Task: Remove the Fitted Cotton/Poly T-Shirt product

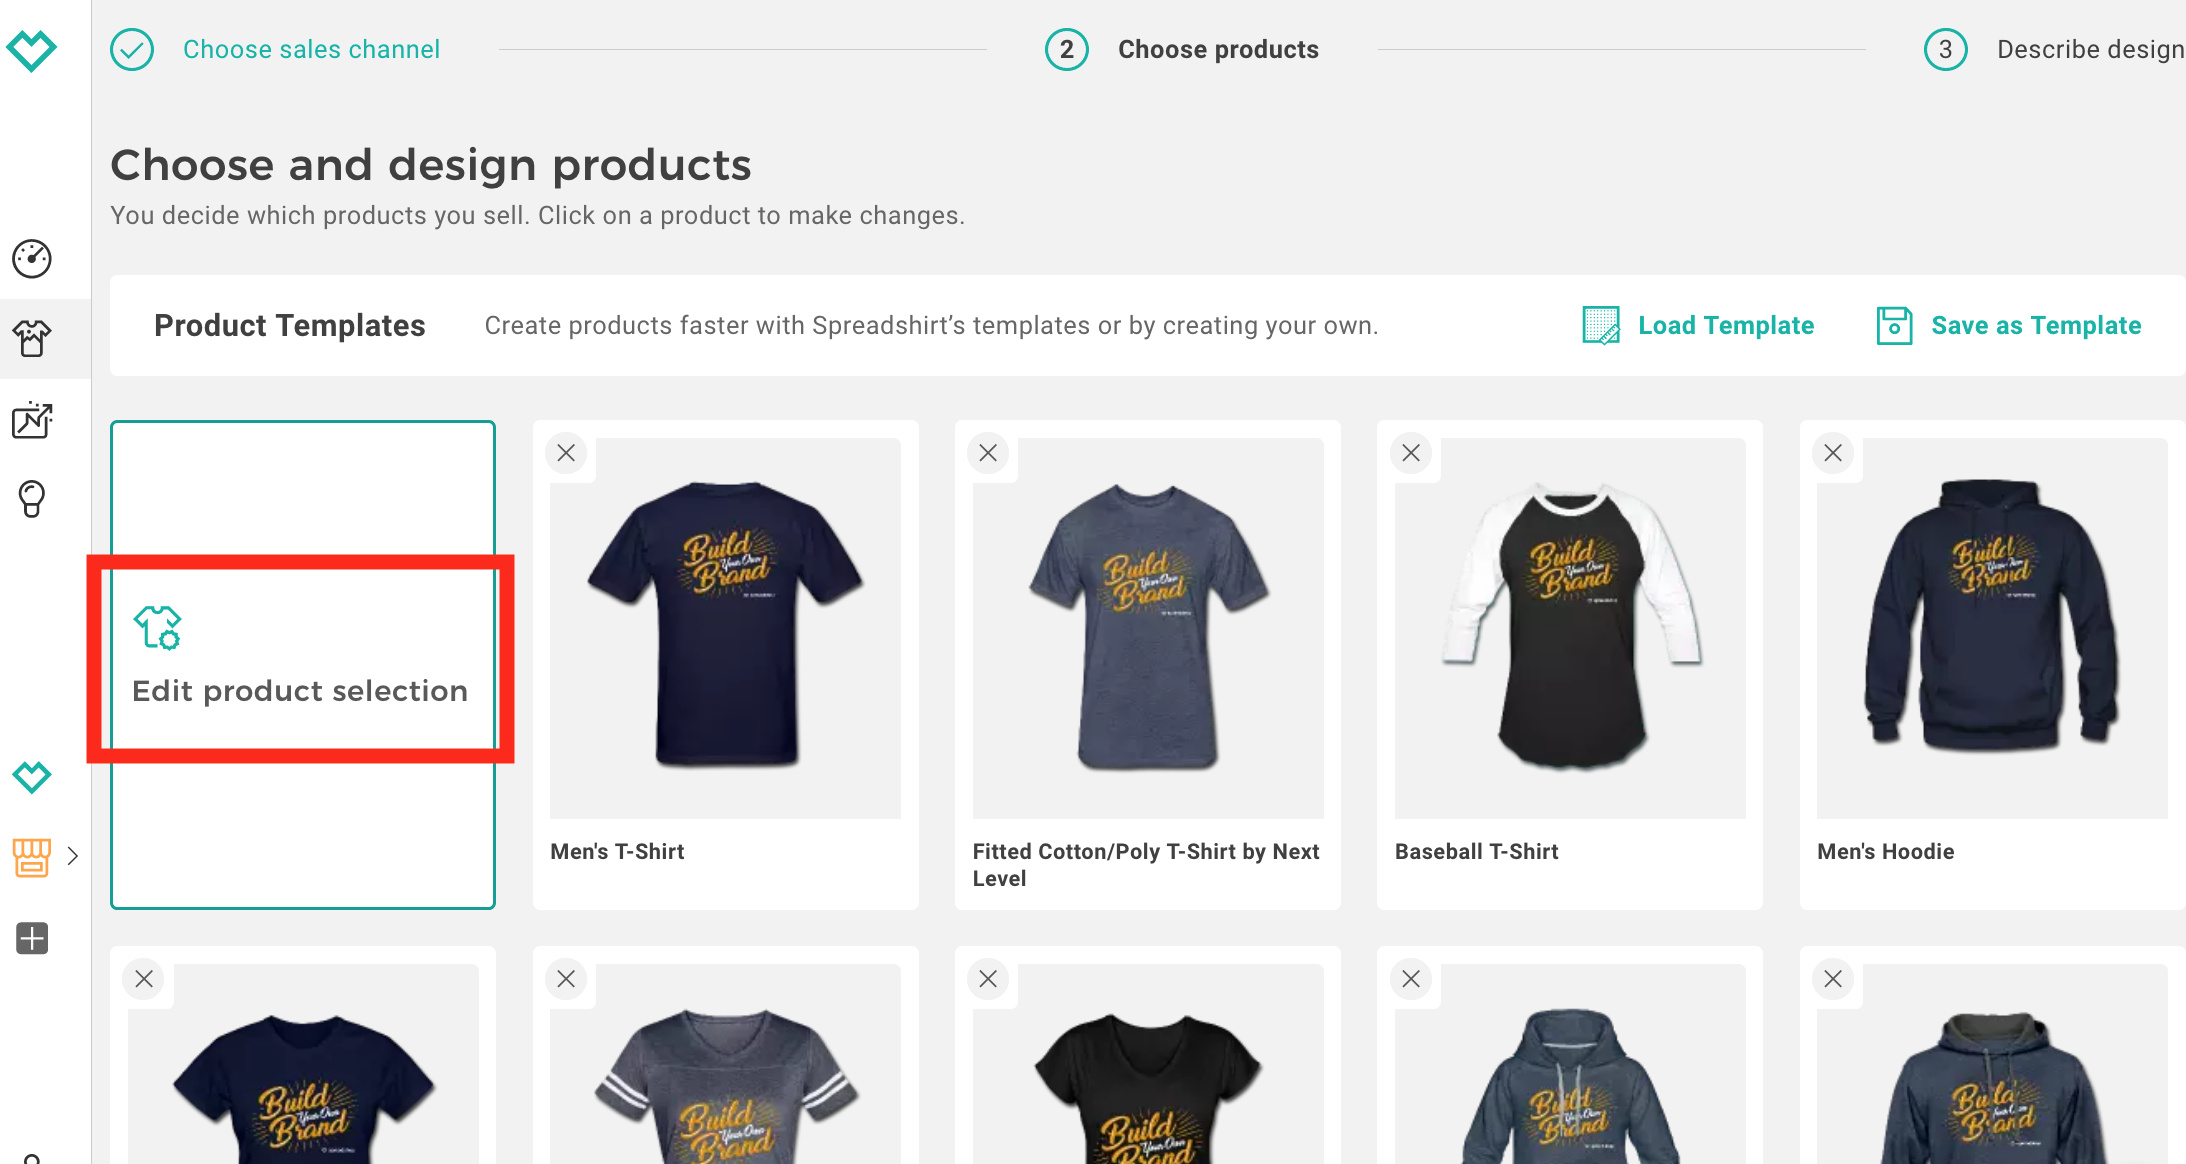Action: pos(988,453)
